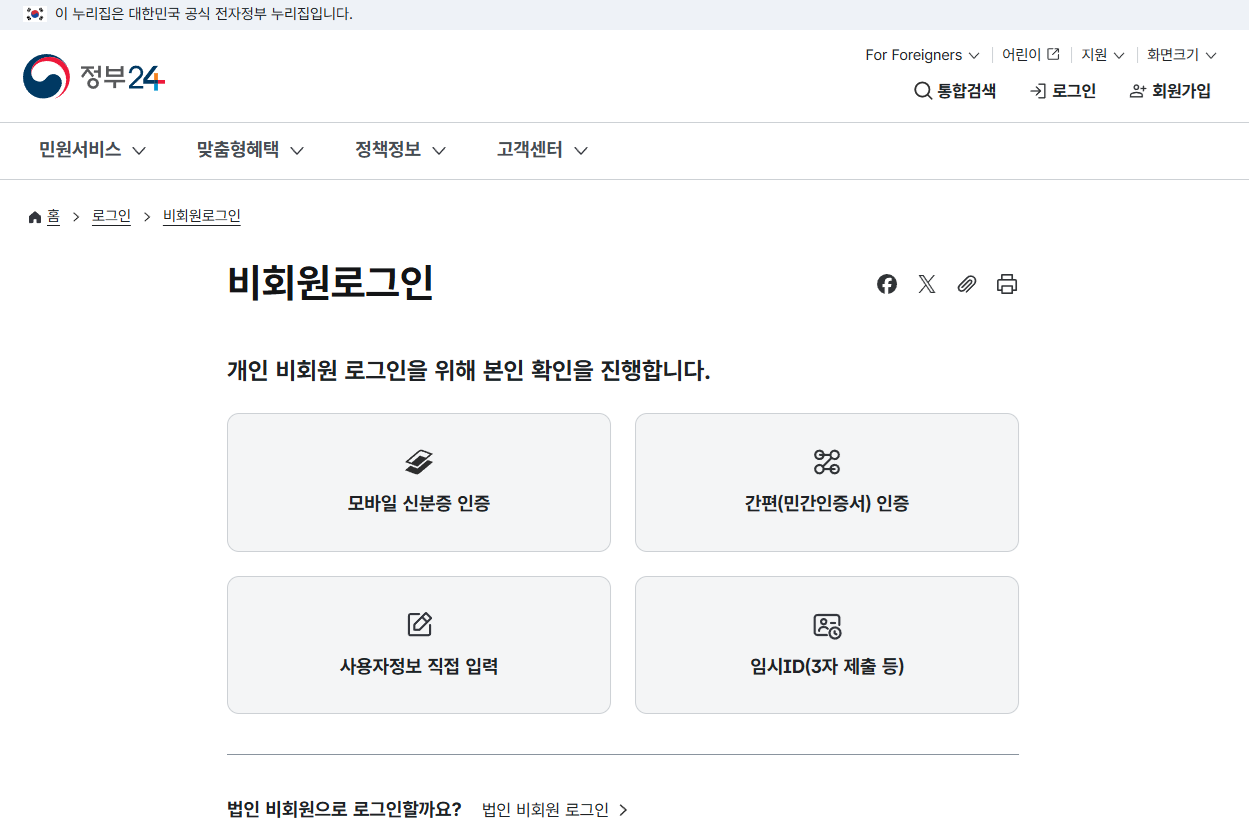The height and width of the screenshot is (838, 1249).
Task: Print the page using the printer icon
Action: pos(1007,284)
